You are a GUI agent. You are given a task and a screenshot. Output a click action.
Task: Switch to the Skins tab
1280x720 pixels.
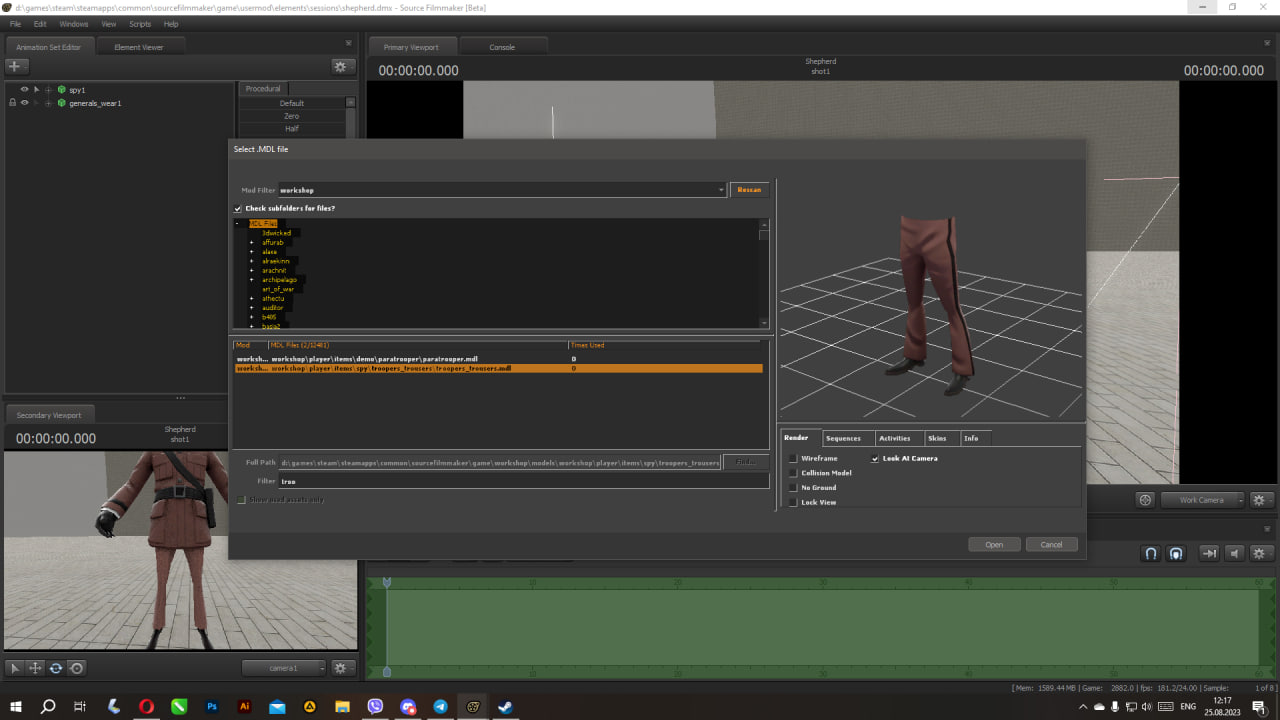(x=937, y=438)
